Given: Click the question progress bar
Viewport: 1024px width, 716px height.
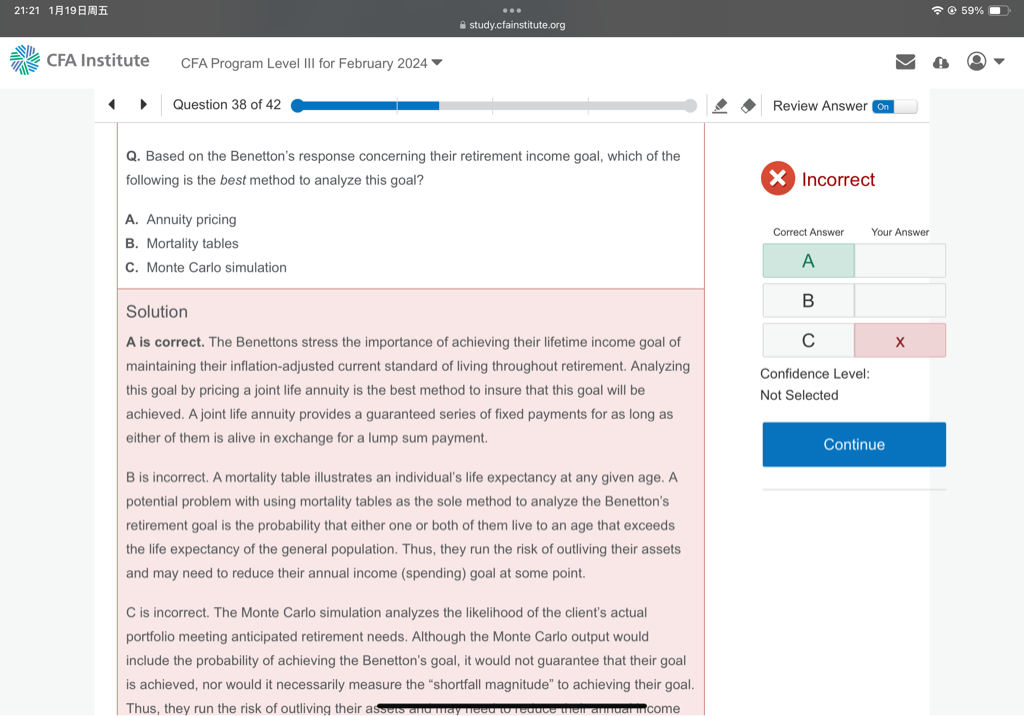Looking at the screenshot, I should click(494, 106).
